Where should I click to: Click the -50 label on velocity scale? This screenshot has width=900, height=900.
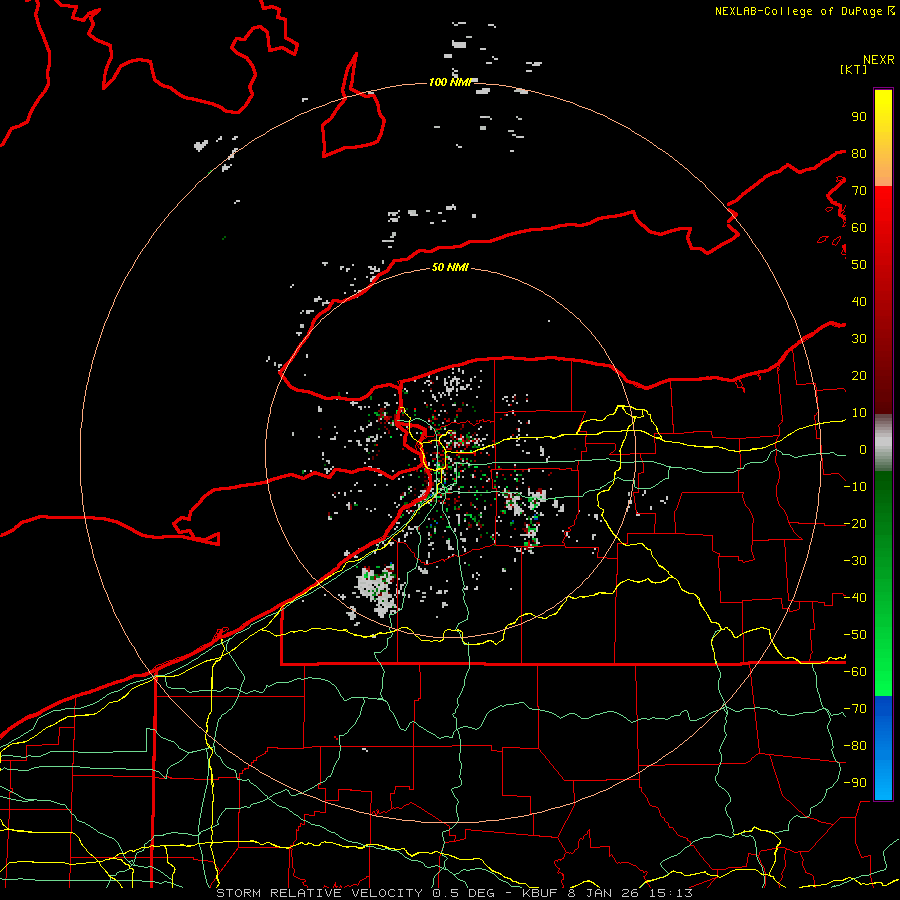point(855,634)
